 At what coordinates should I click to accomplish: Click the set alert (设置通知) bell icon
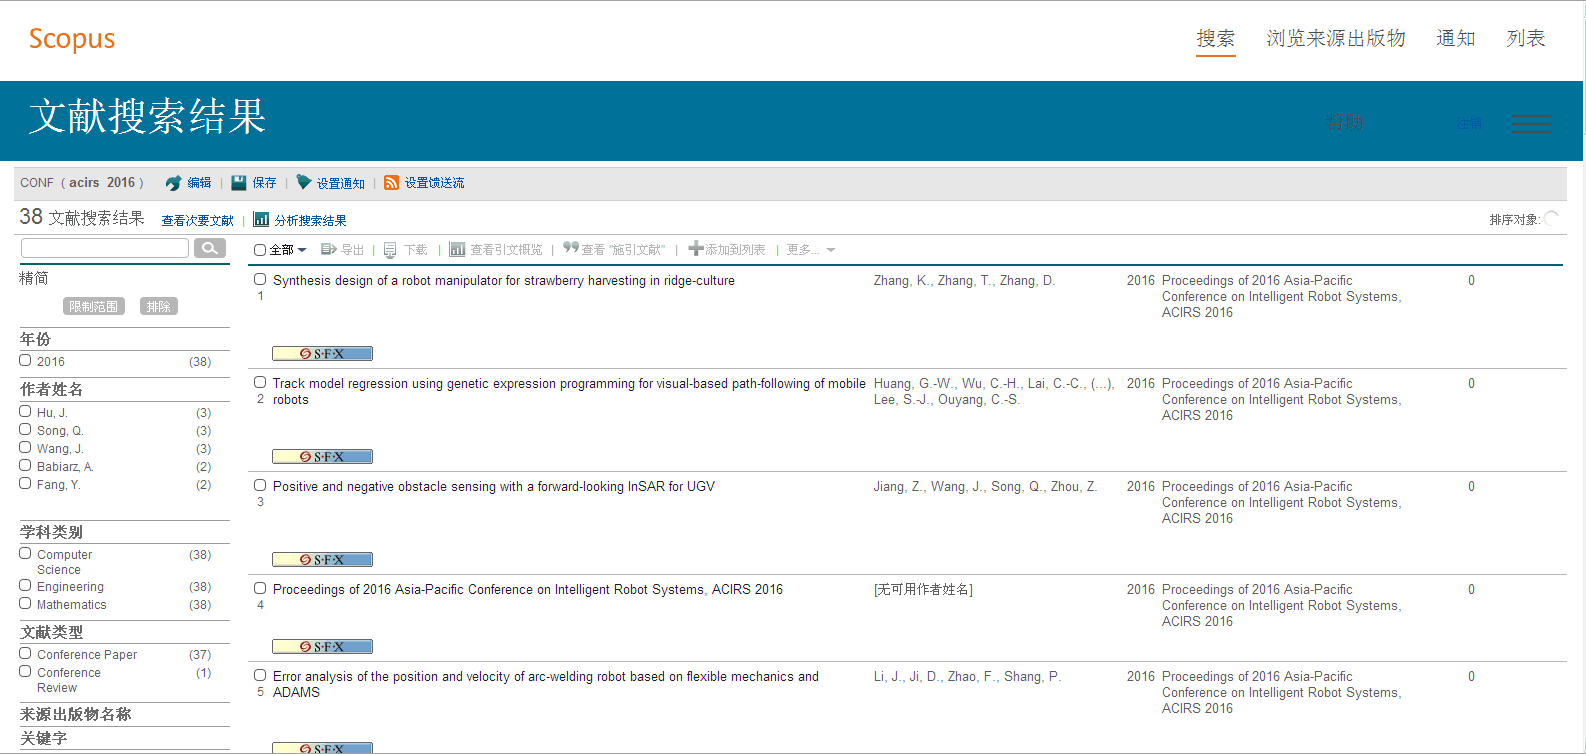[304, 182]
